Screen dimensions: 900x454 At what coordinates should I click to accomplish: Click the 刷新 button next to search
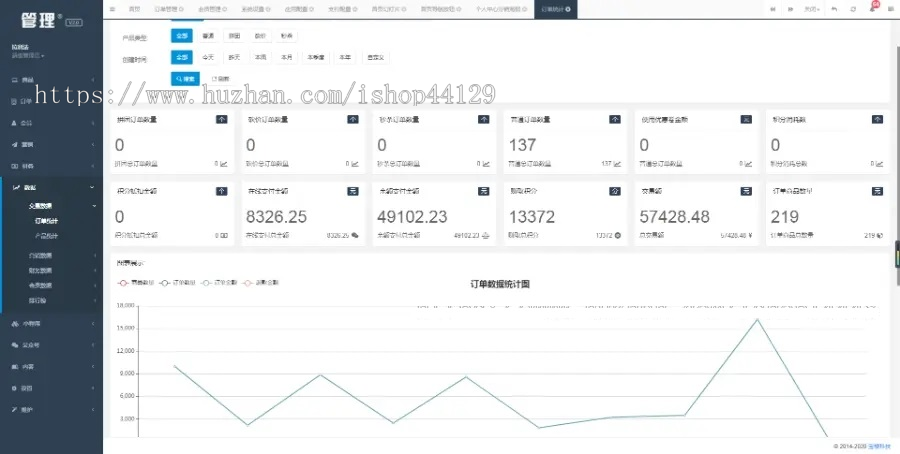220,79
